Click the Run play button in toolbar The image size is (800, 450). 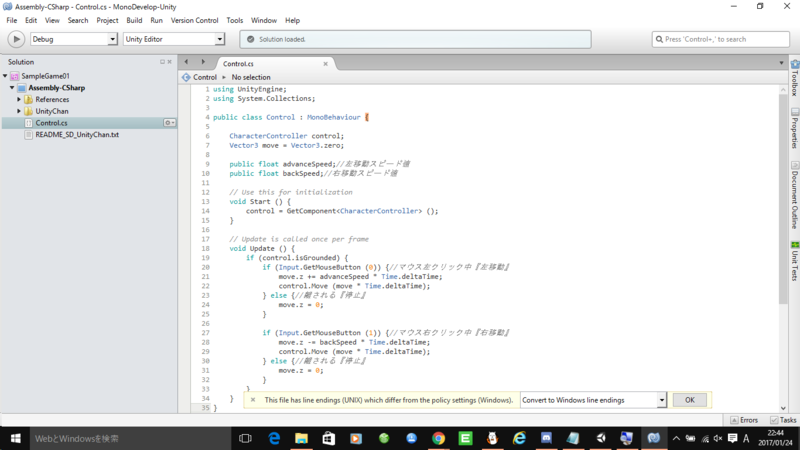click(x=16, y=39)
